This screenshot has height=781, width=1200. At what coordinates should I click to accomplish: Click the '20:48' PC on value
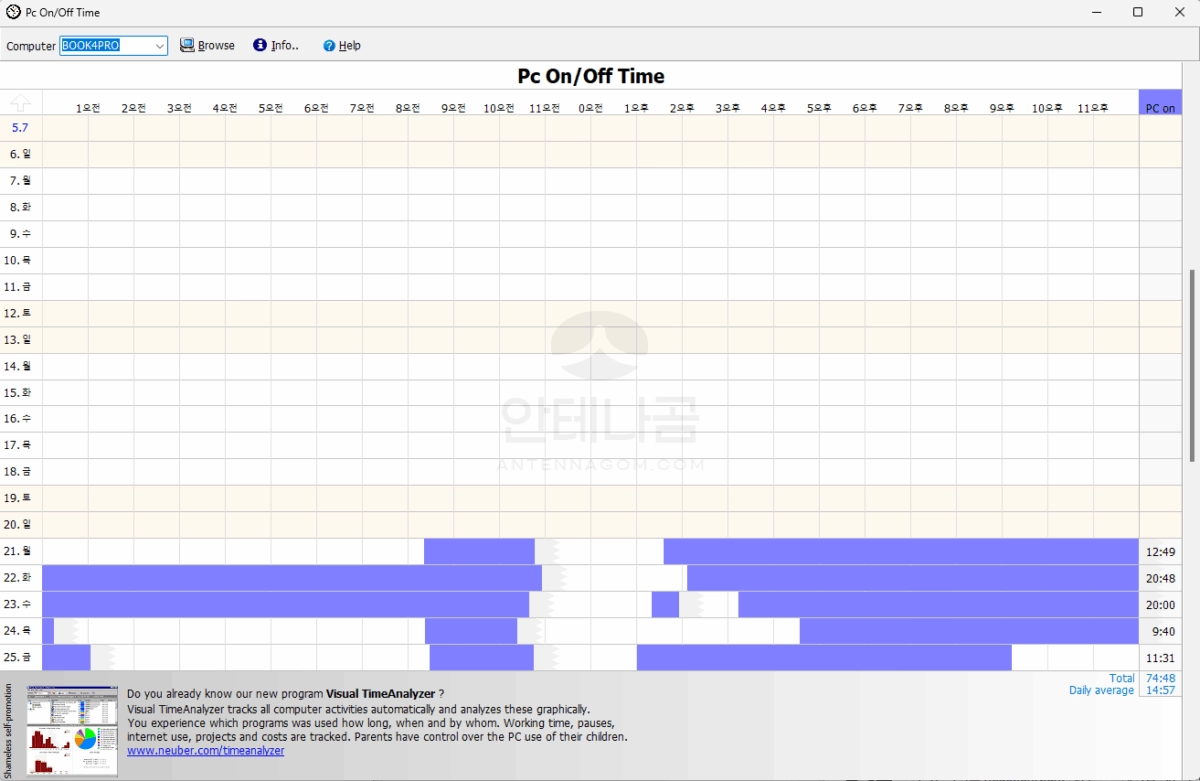(1160, 579)
